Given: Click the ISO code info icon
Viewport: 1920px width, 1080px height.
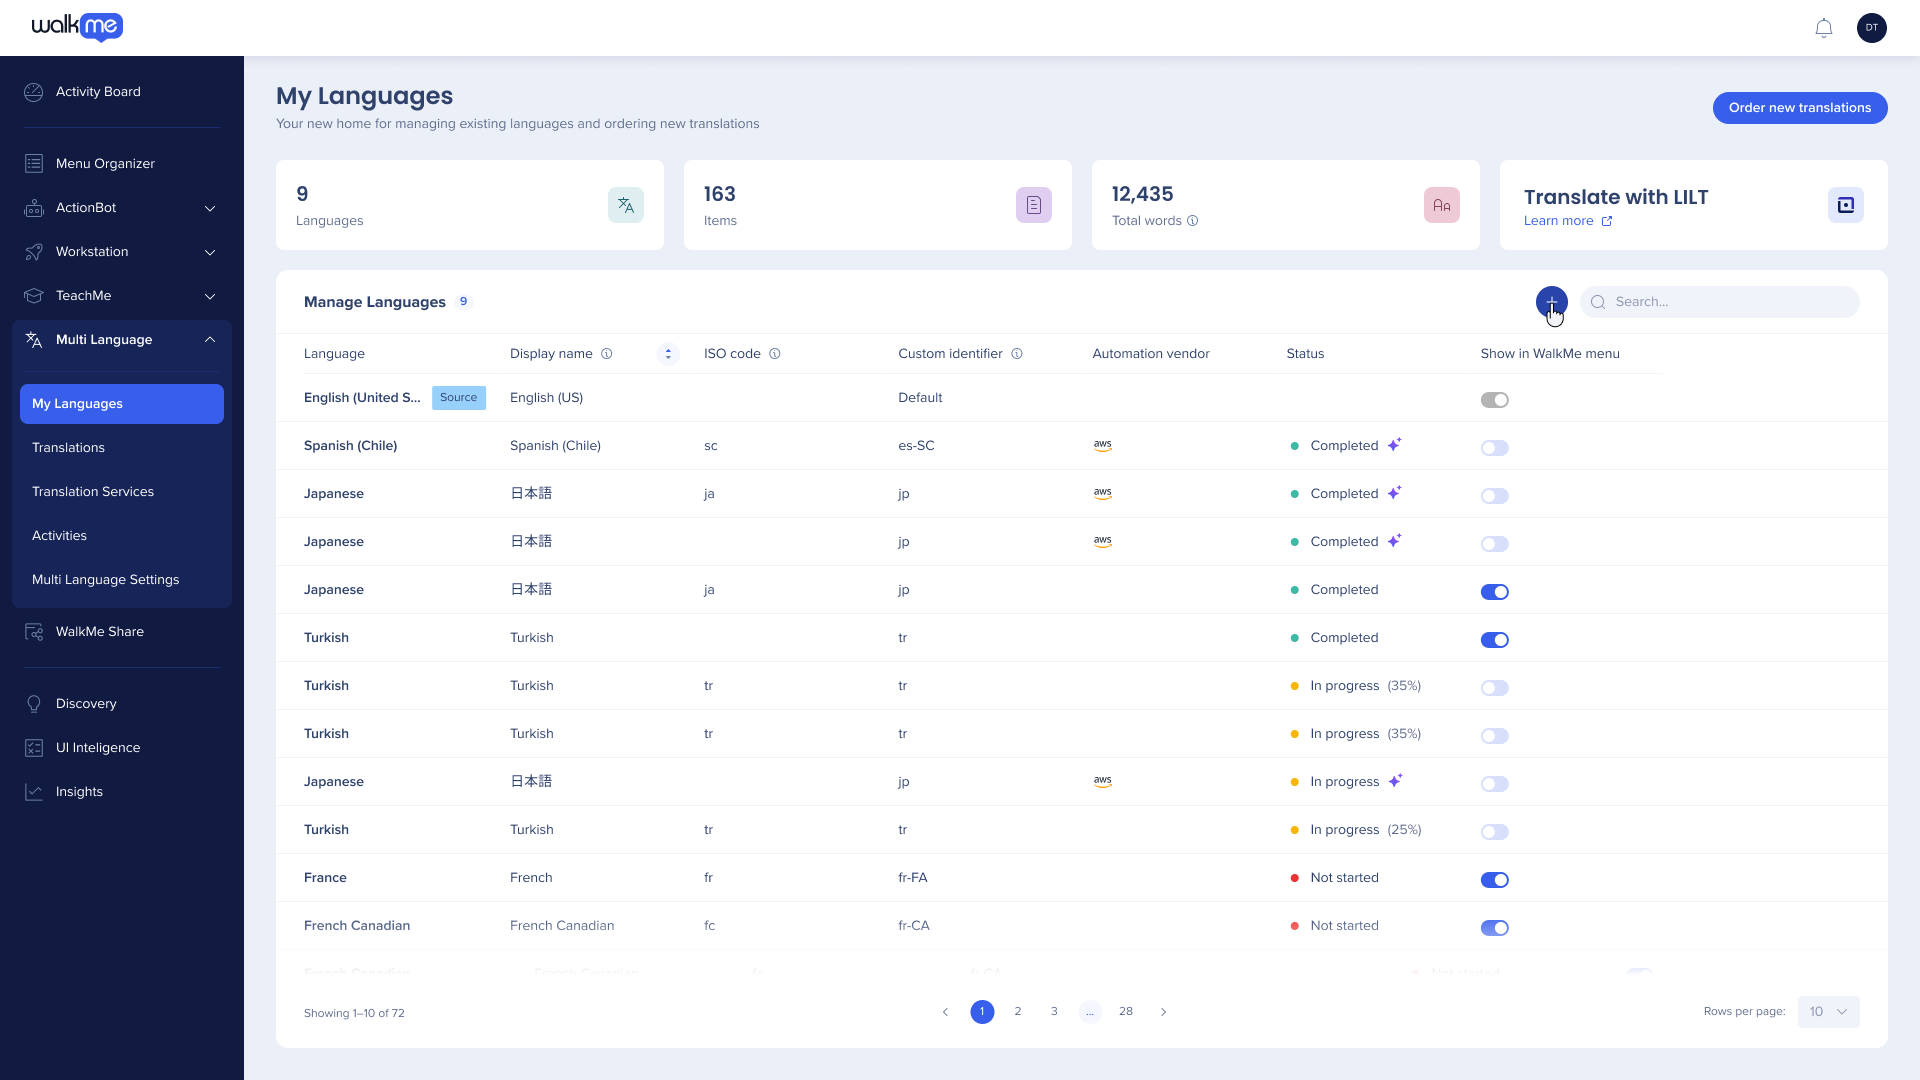Looking at the screenshot, I should pos(775,354).
